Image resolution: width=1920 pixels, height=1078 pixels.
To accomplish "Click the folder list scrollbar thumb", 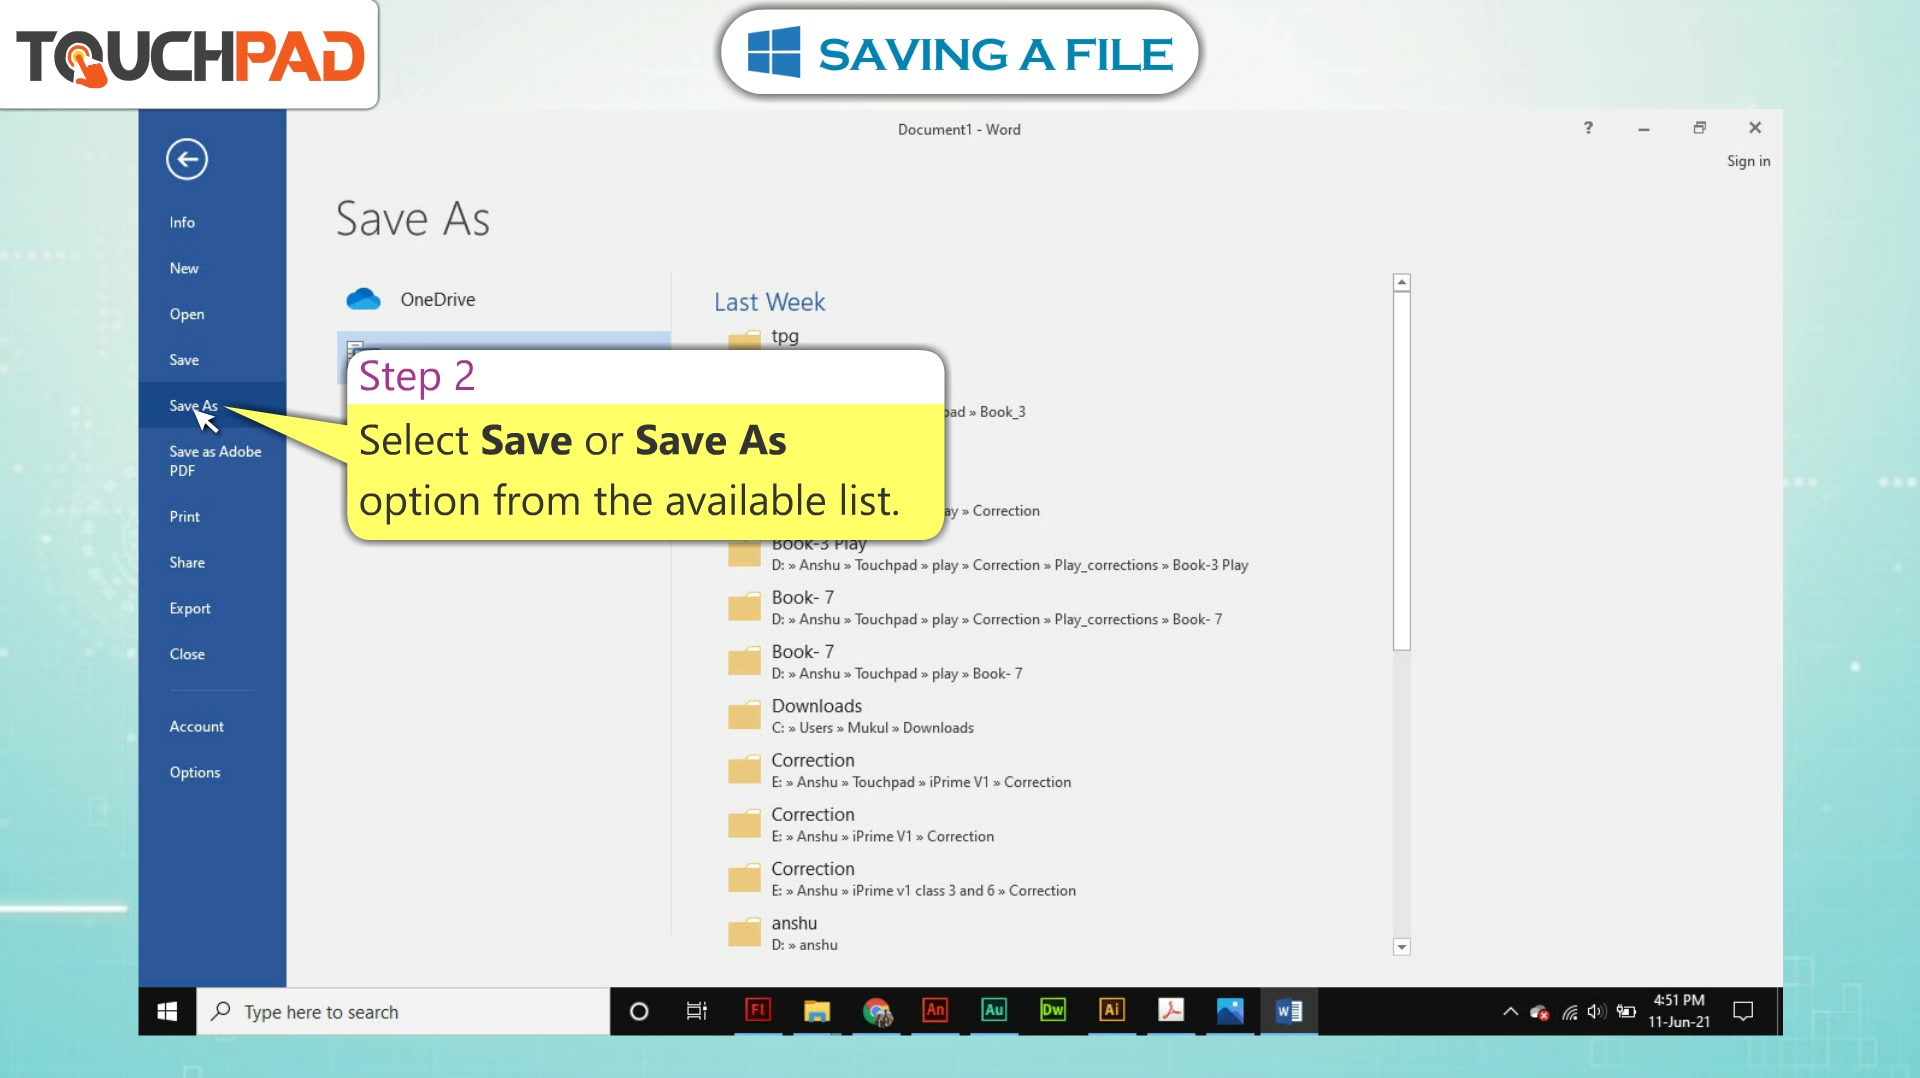I will [x=1402, y=471].
